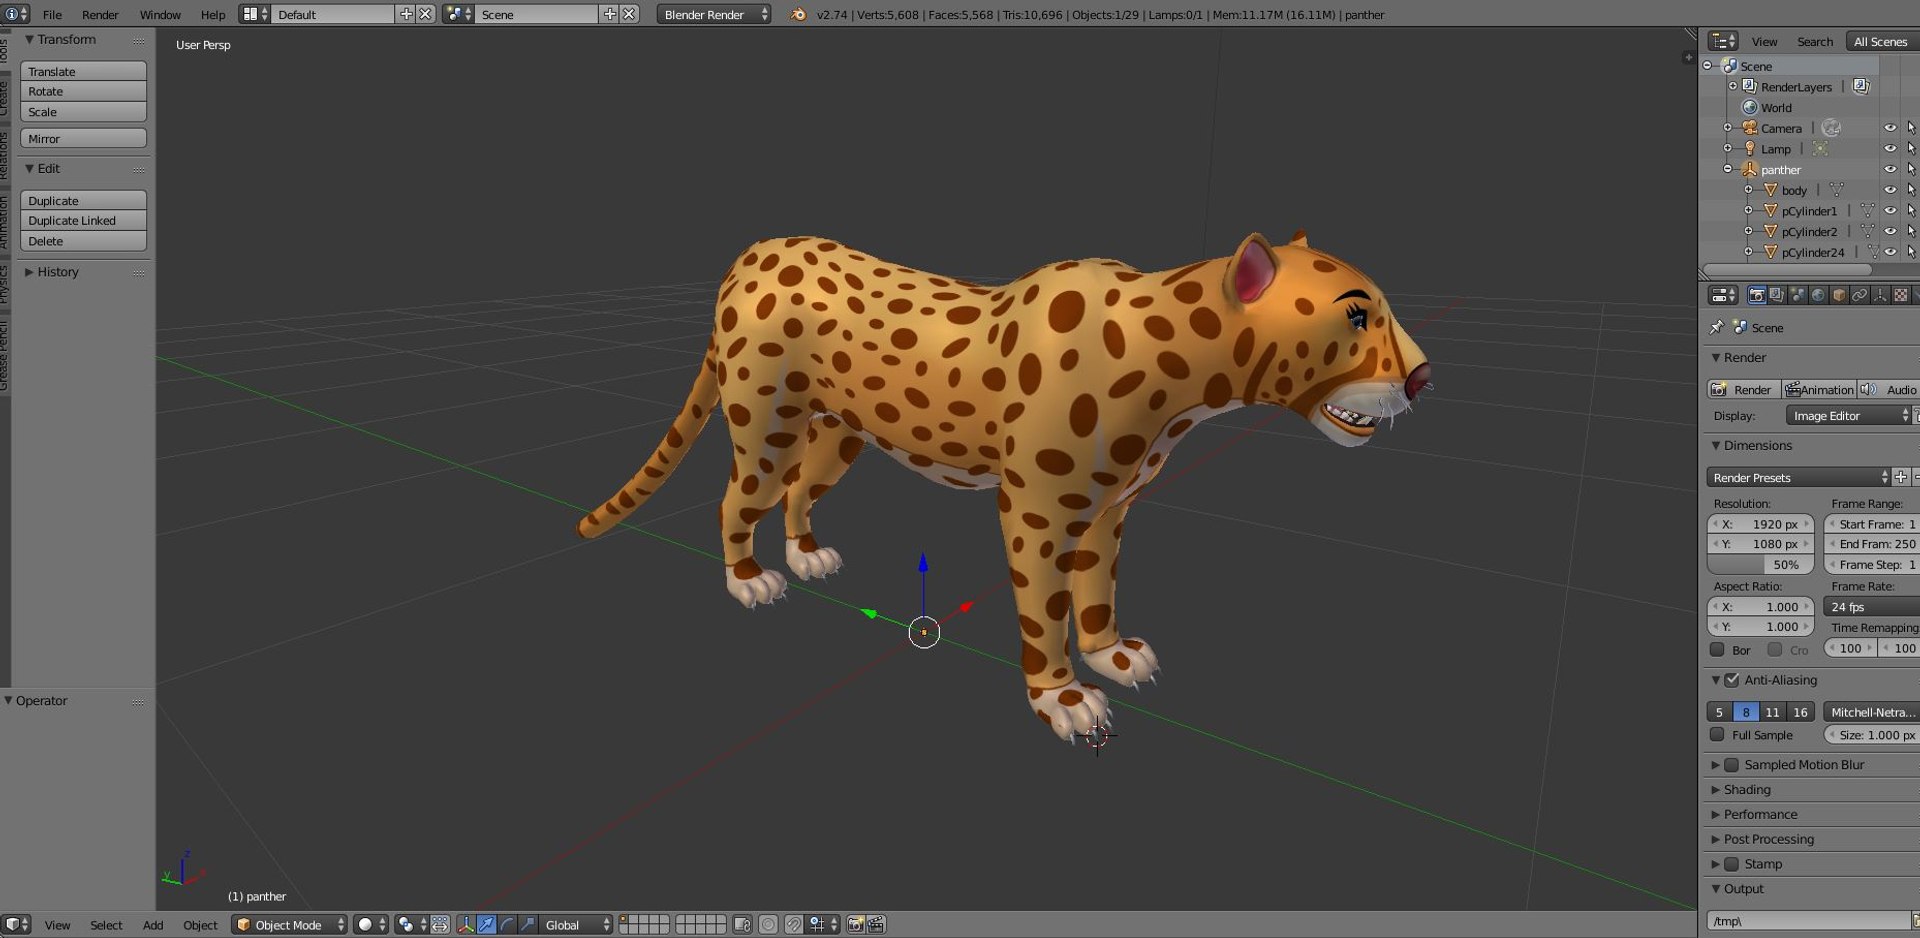Viewport: 1920px width, 938px height.
Task: Select the scale manipulator icon
Action: [527, 925]
